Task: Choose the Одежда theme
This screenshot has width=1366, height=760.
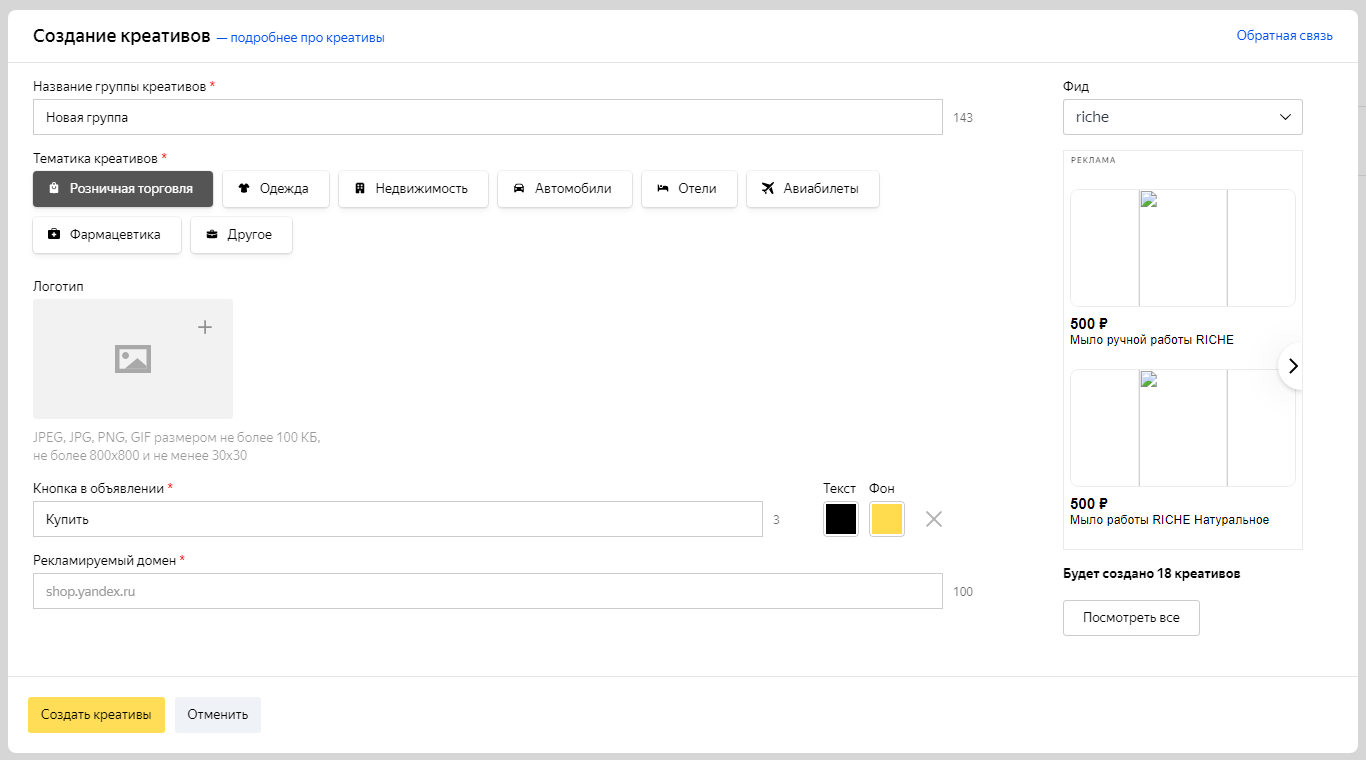Action: point(276,188)
